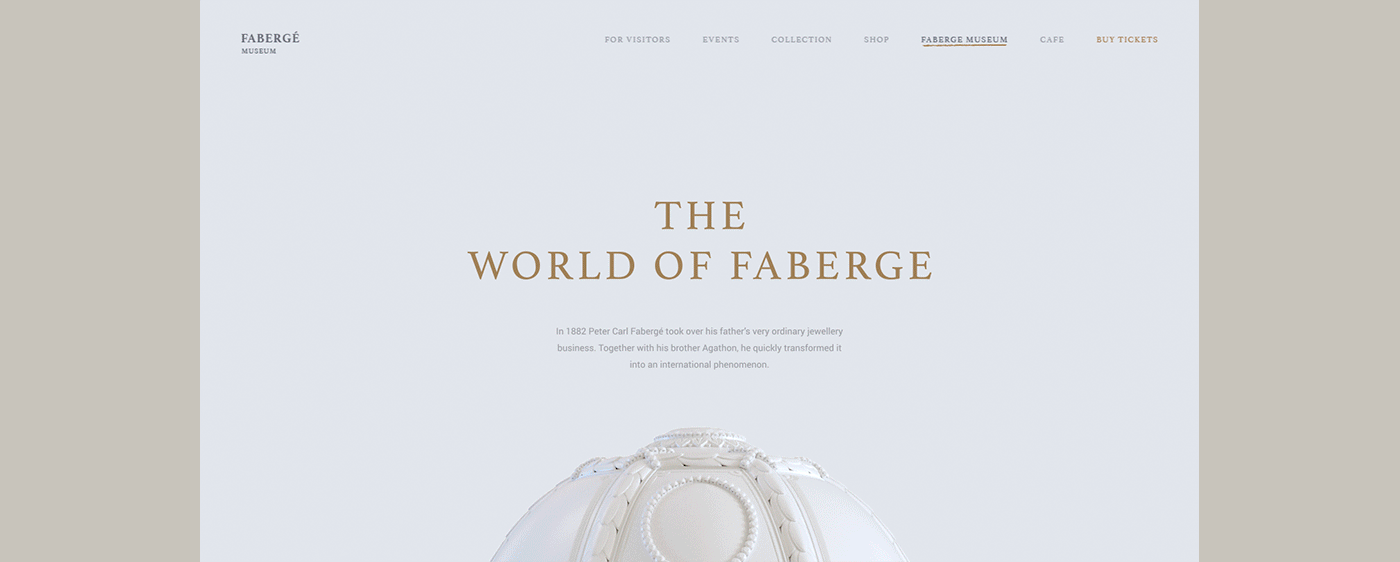Image resolution: width=1400 pixels, height=562 pixels.
Task: Open the Collection navigation link
Action: (x=801, y=40)
